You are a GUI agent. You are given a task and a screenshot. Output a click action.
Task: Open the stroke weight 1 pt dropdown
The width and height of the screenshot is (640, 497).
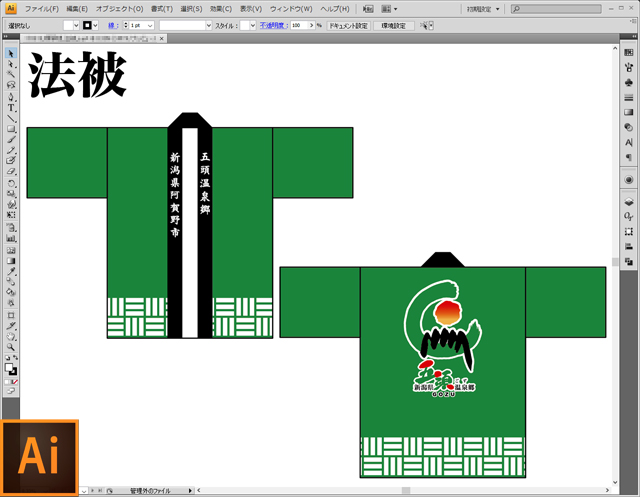click(x=150, y=26)
